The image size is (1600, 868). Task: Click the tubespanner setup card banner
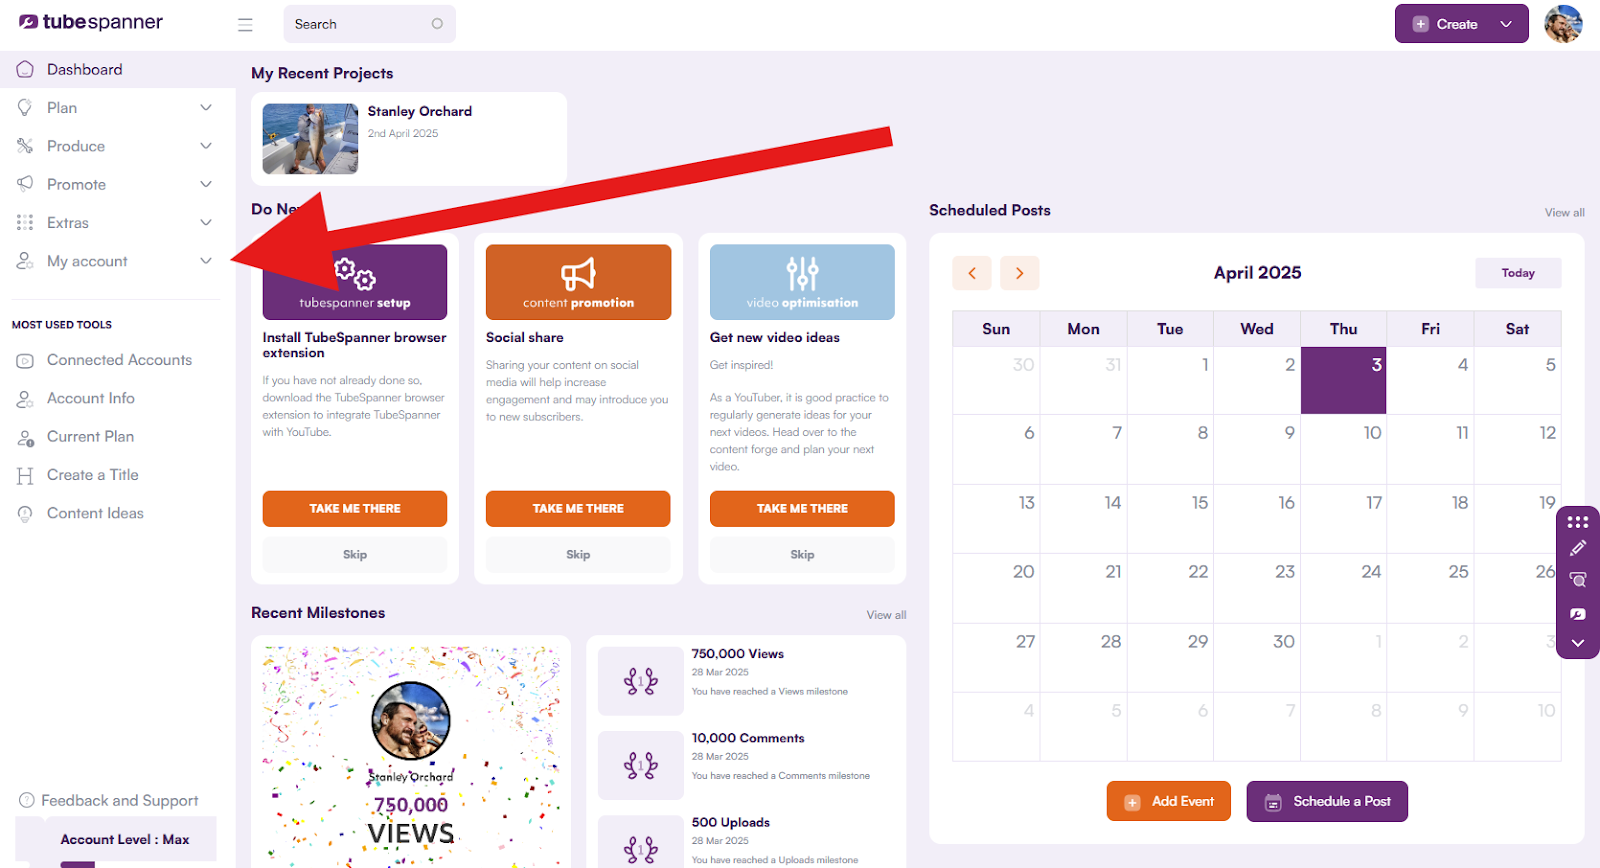[x=355, y=282]
